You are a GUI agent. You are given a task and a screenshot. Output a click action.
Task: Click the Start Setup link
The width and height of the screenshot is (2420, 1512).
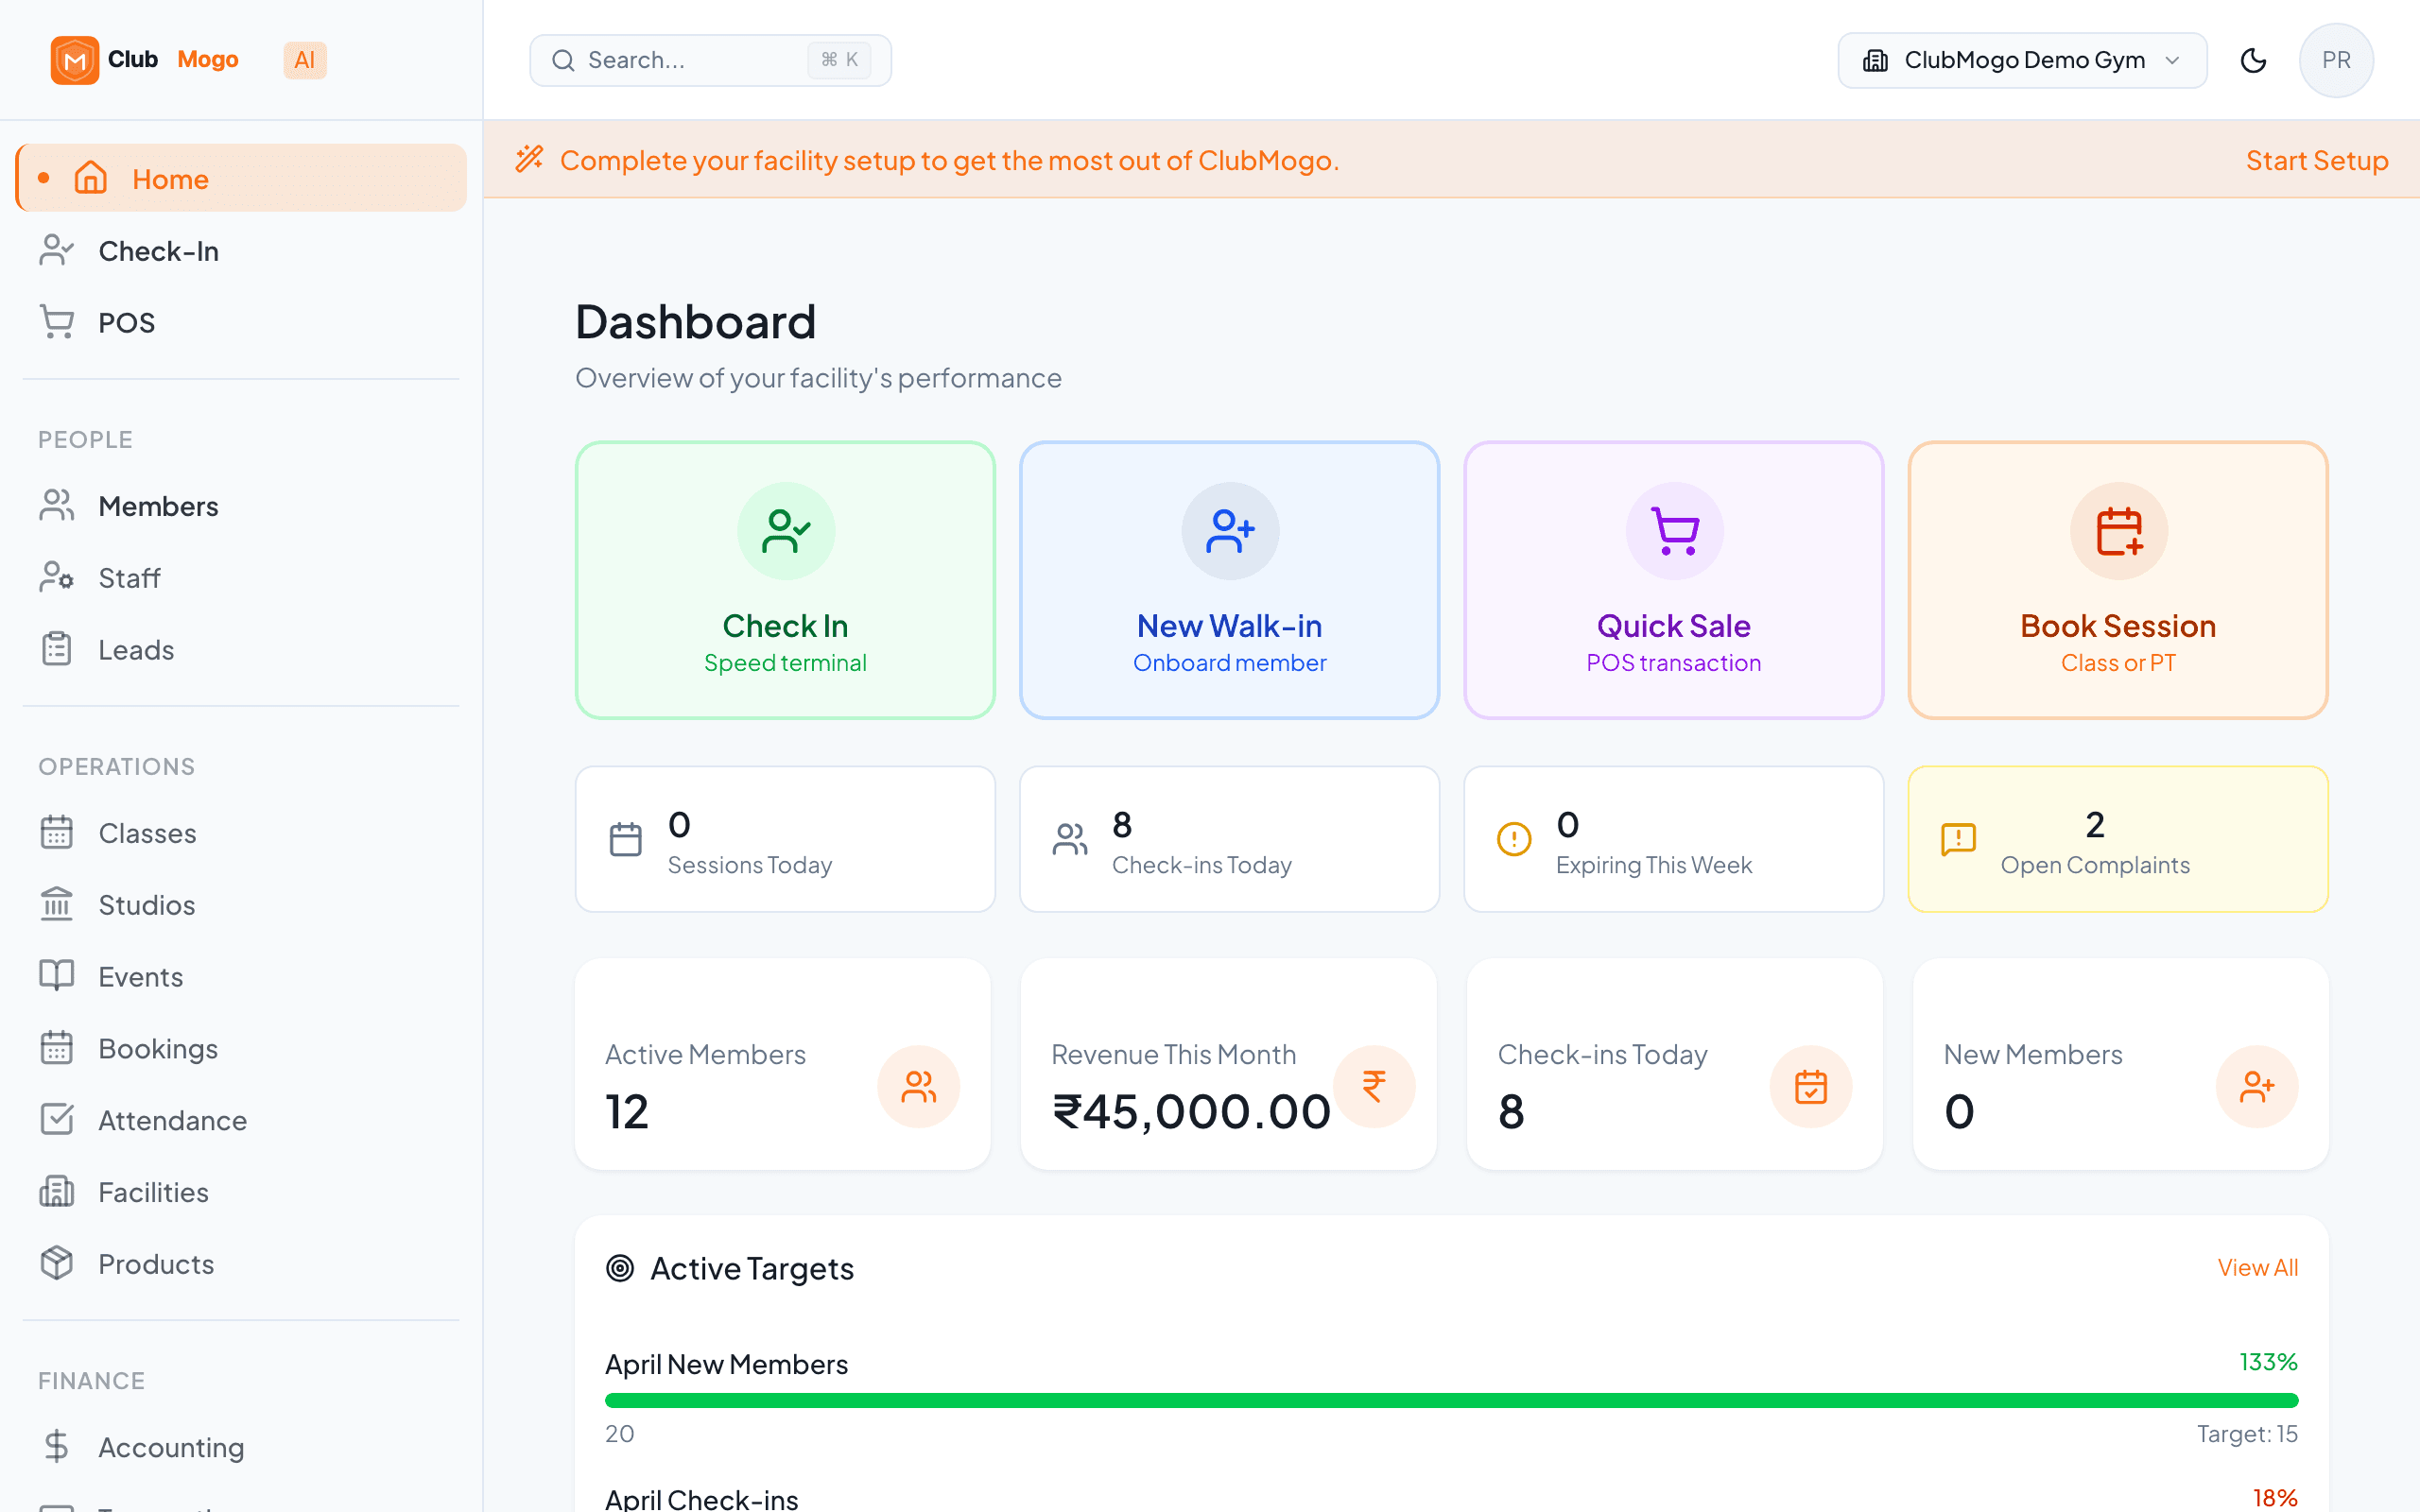(2317, 160)
